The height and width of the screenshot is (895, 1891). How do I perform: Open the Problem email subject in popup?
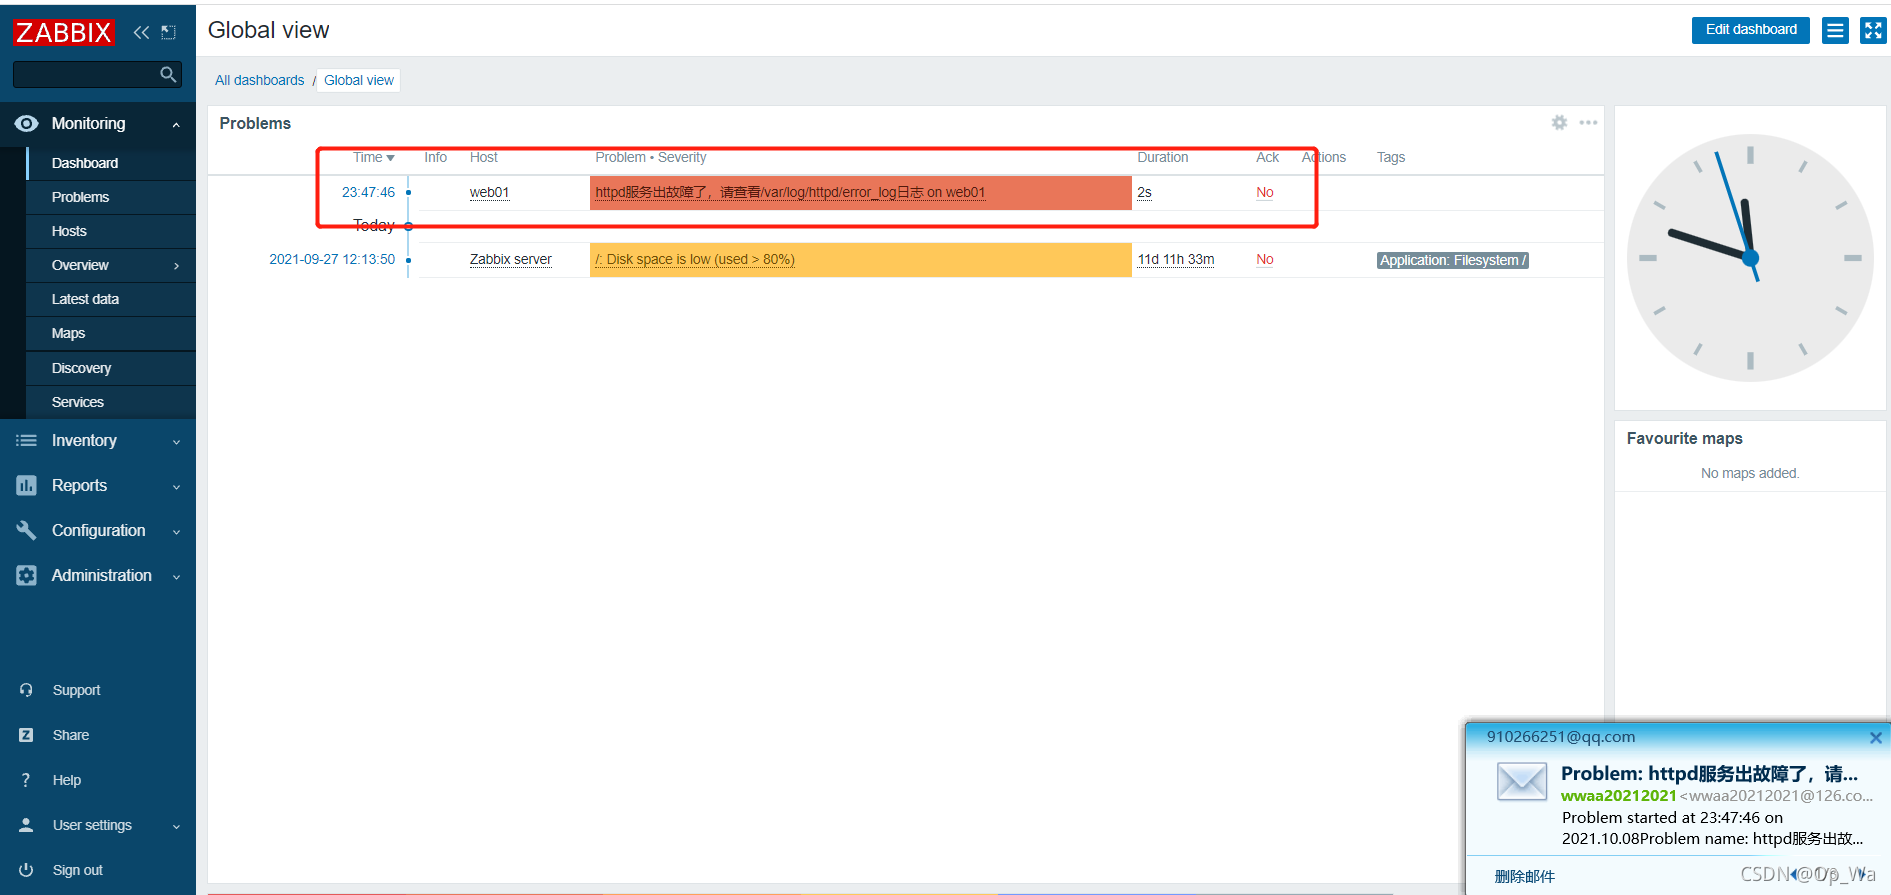point(1709,773)
